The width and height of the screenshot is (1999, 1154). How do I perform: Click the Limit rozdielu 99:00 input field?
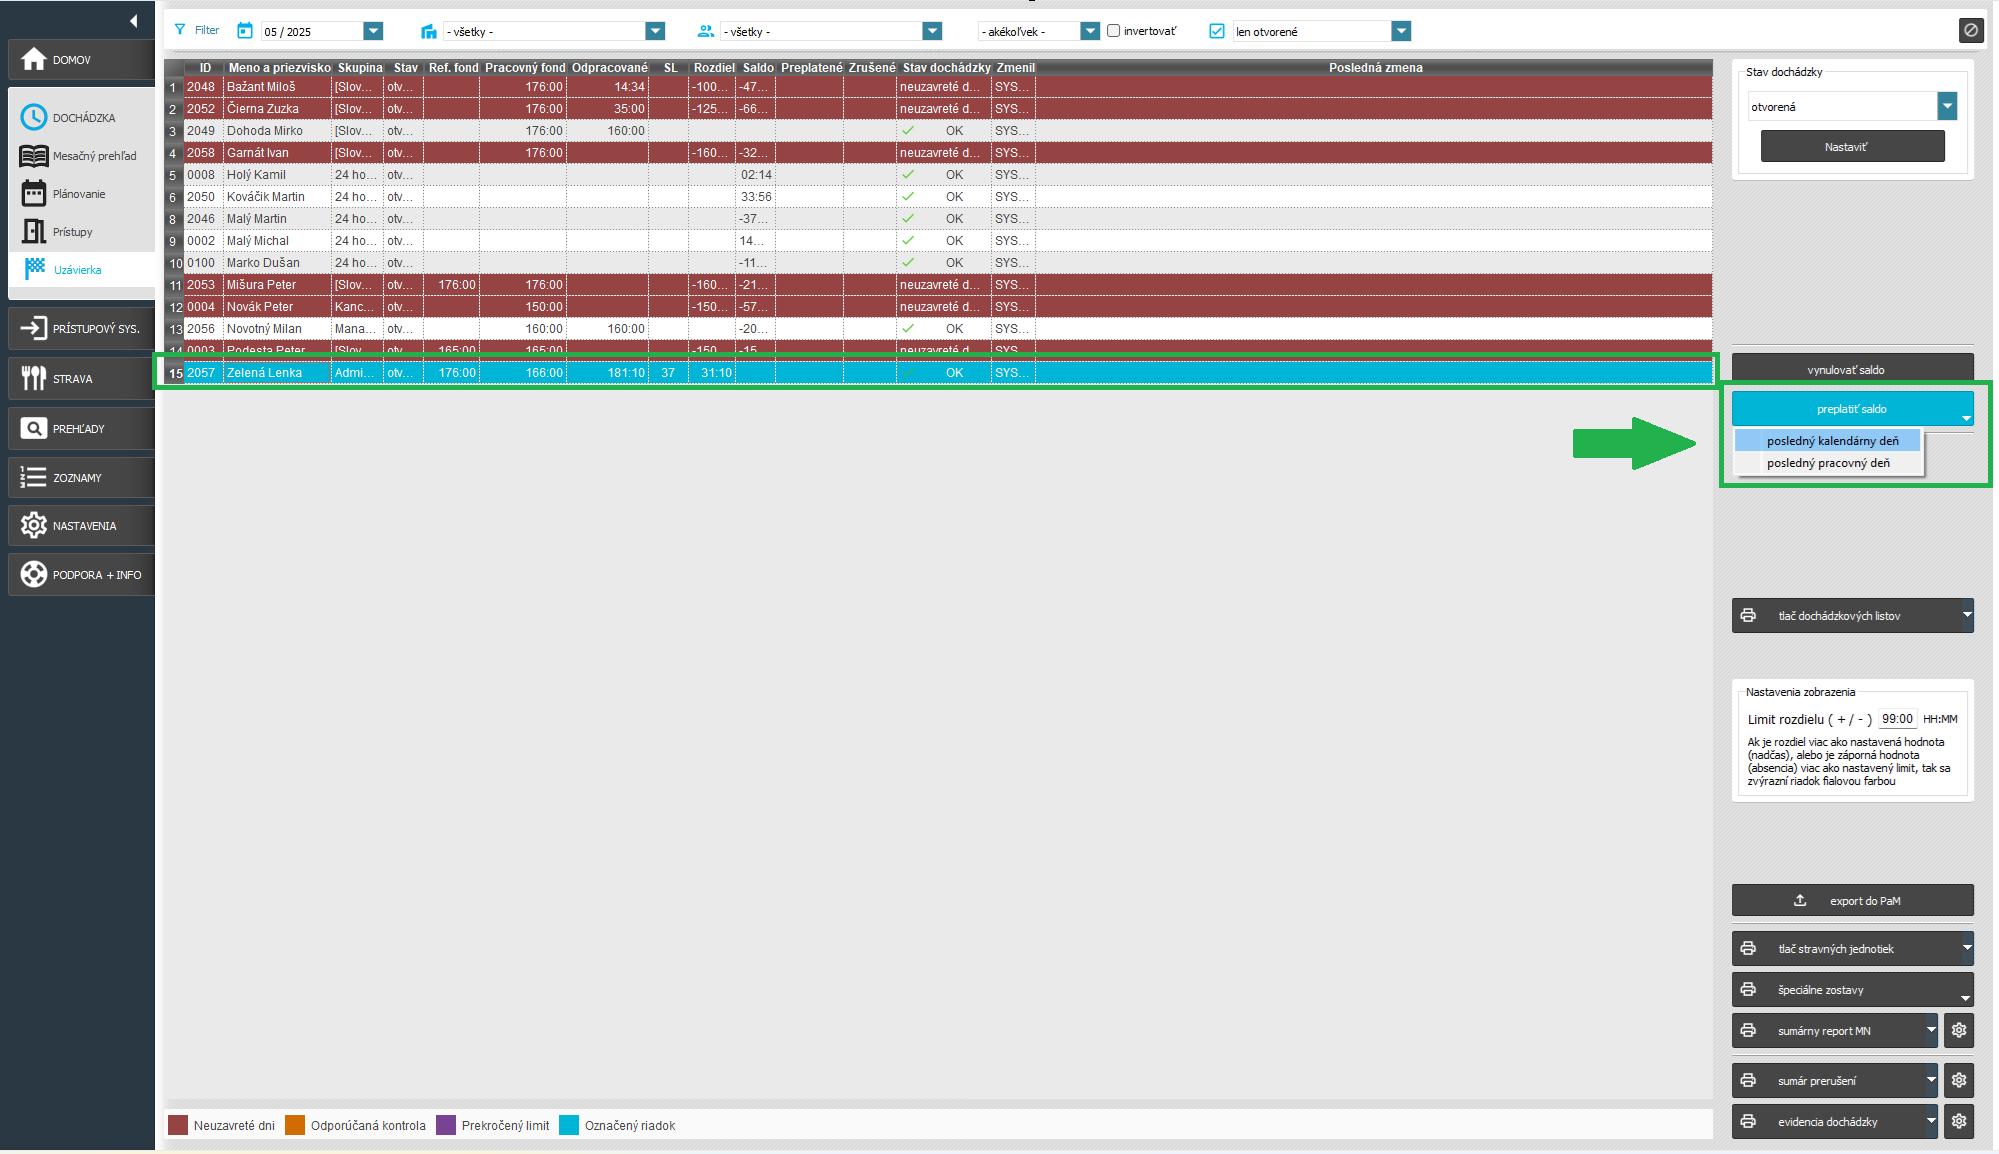click(x=1897, y=719)
